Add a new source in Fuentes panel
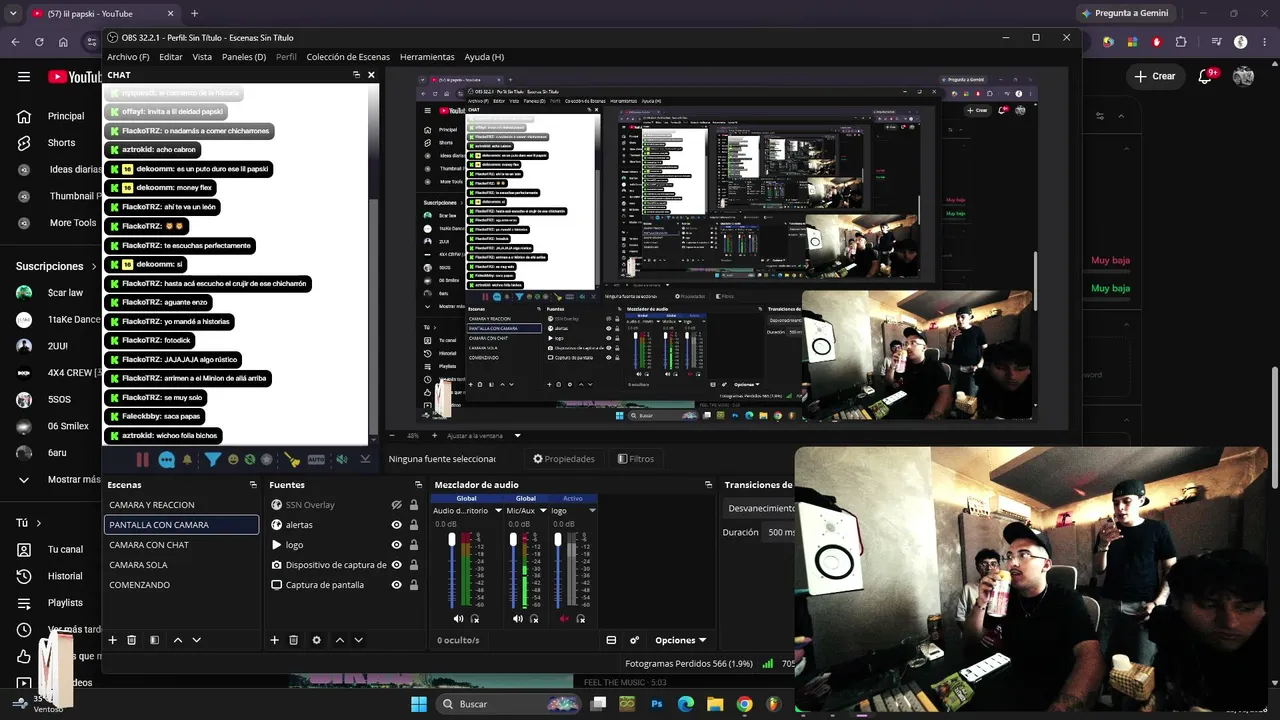Image resolution: width=1280 pixels, height=720 pixels. [274, 640]
